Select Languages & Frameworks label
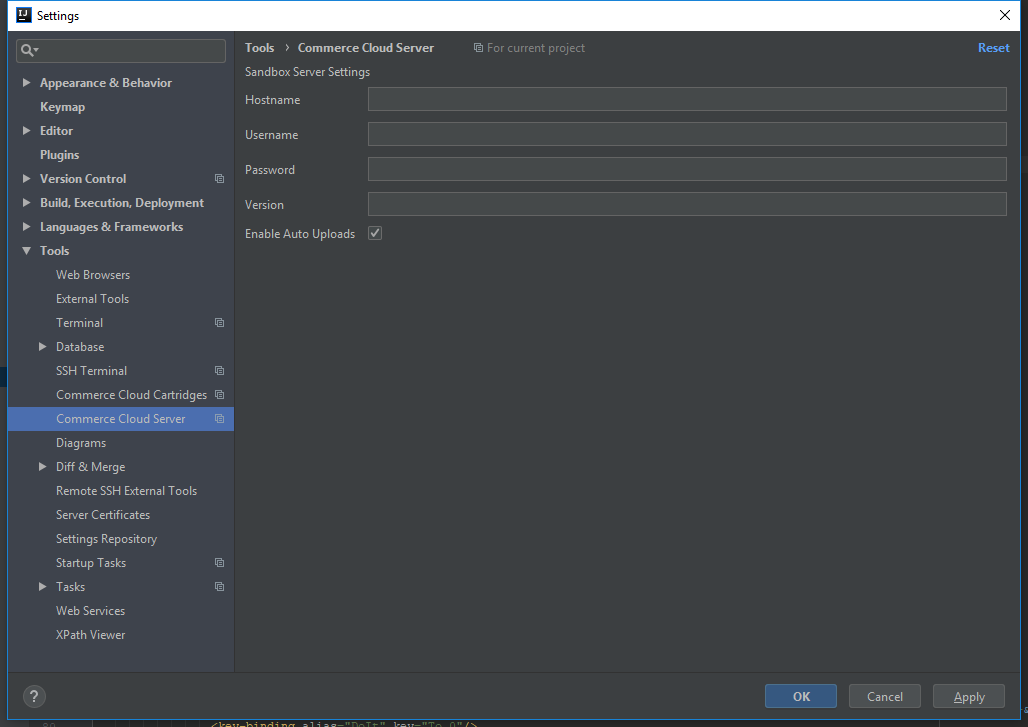 111,227
